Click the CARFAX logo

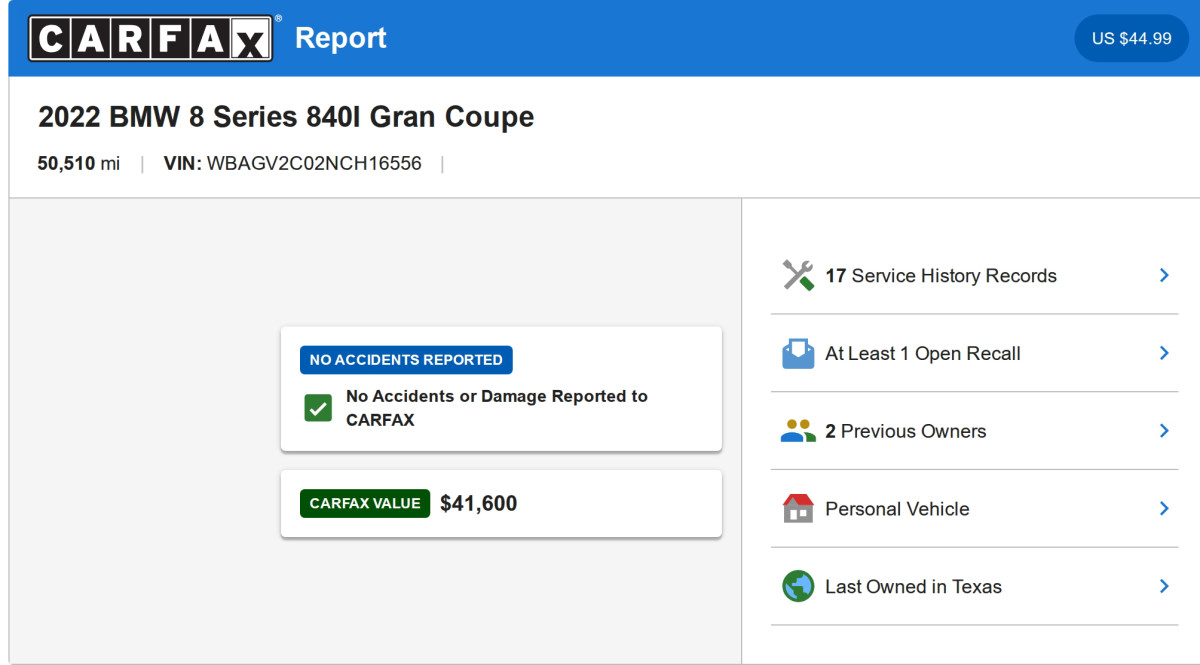[151, 38]
